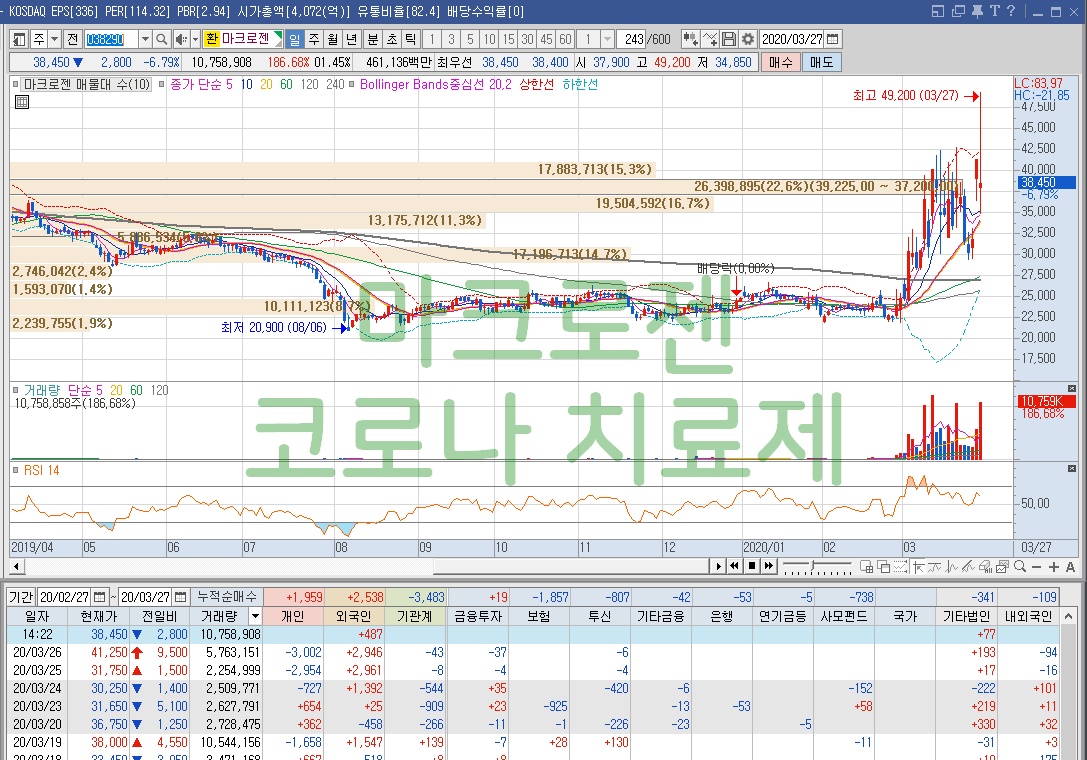Expand the sound options dropdown arrow
Viewport: 1087px width, 760px height.
pos(195,40)
